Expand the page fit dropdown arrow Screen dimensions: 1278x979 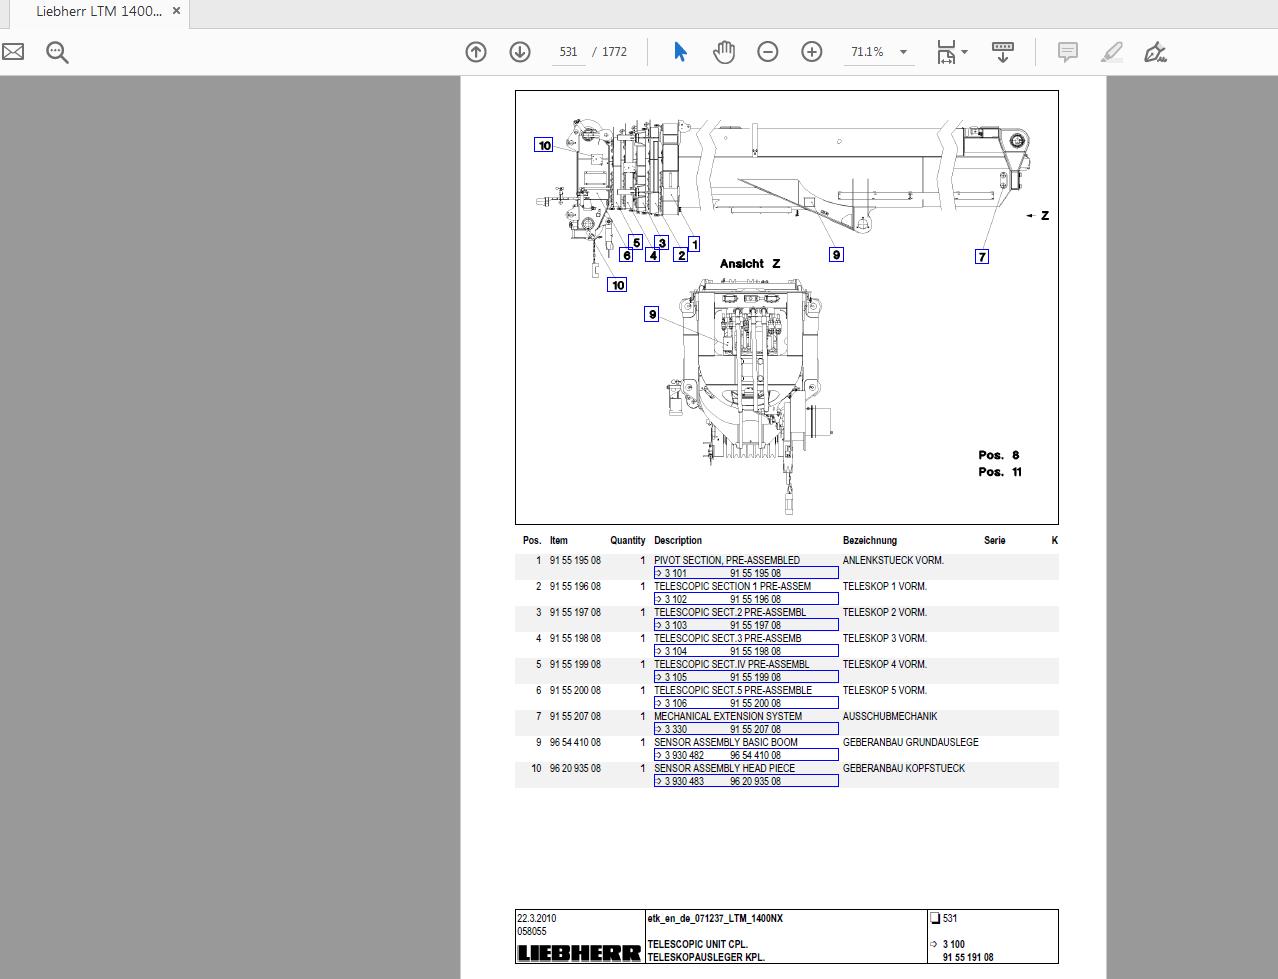965,52
